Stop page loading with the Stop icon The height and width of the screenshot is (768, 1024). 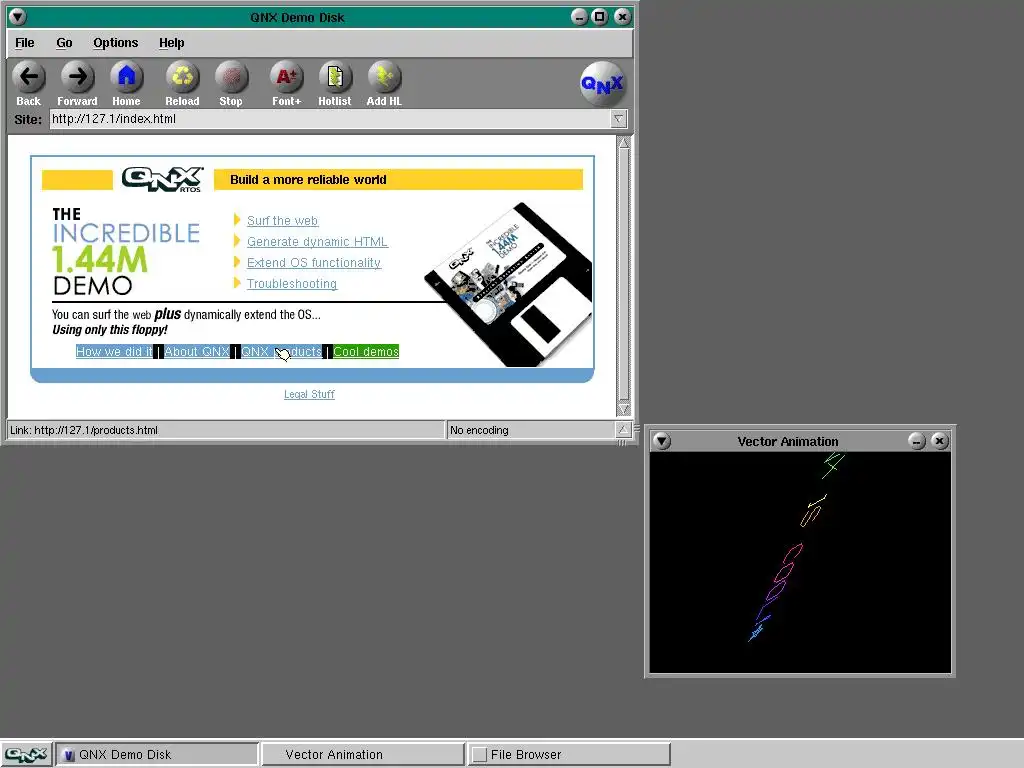[231, 77]
